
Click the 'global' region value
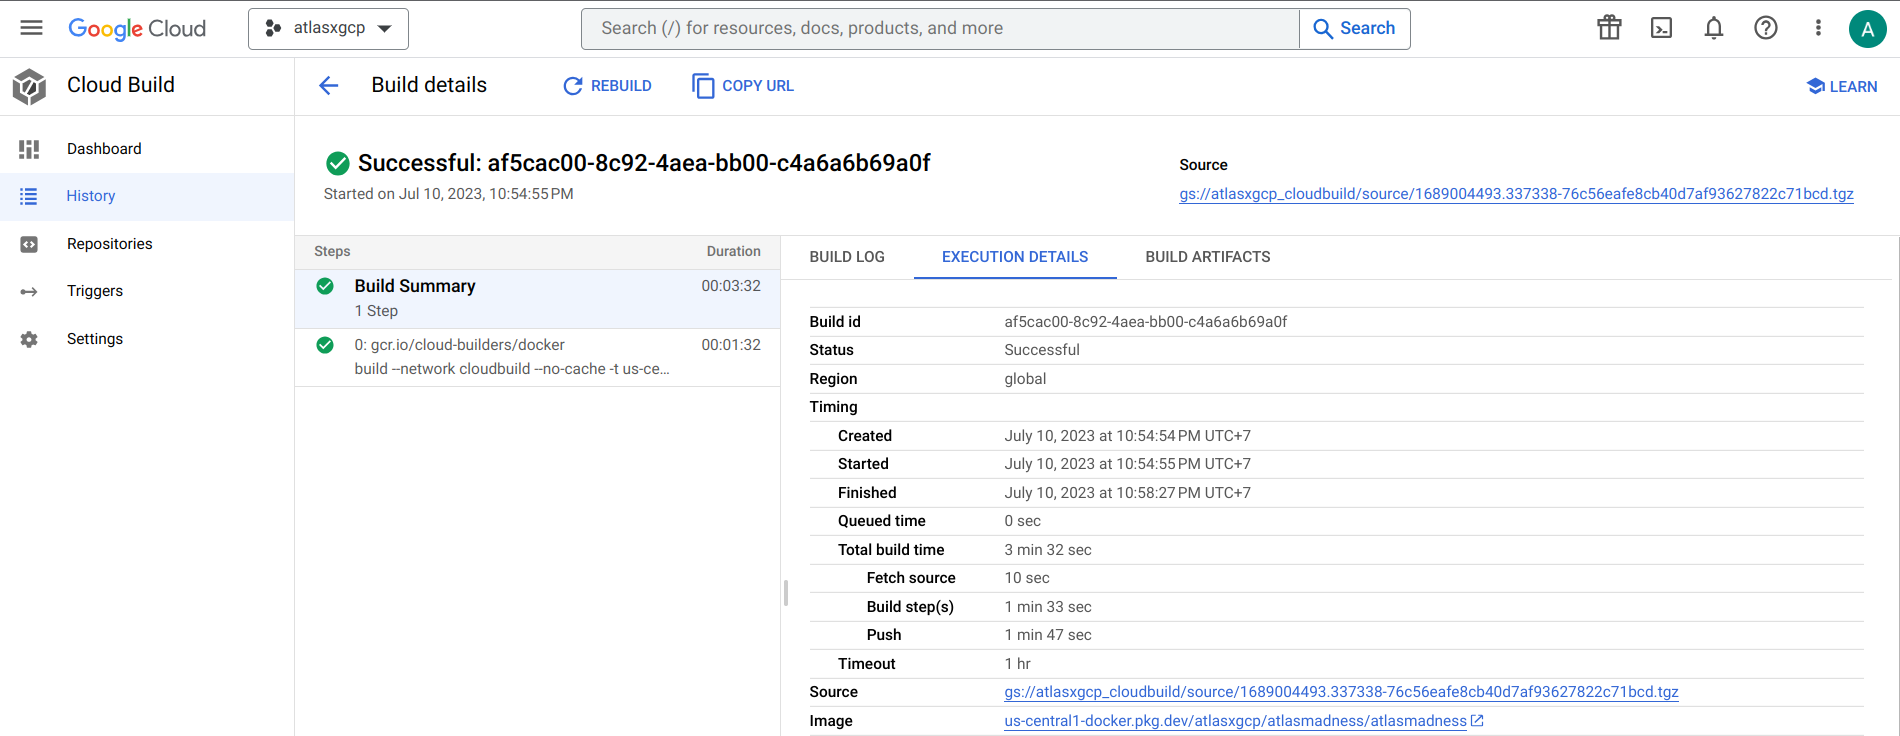click(x=1025, y=379)
